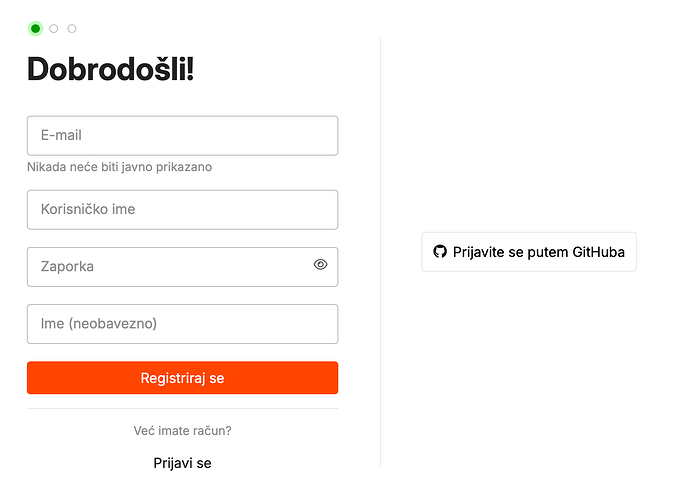The height and width of the screenshot is (500, 681).
Task: Click Prijavite se putem GitHuba button
Action: (x=529, y=252)
